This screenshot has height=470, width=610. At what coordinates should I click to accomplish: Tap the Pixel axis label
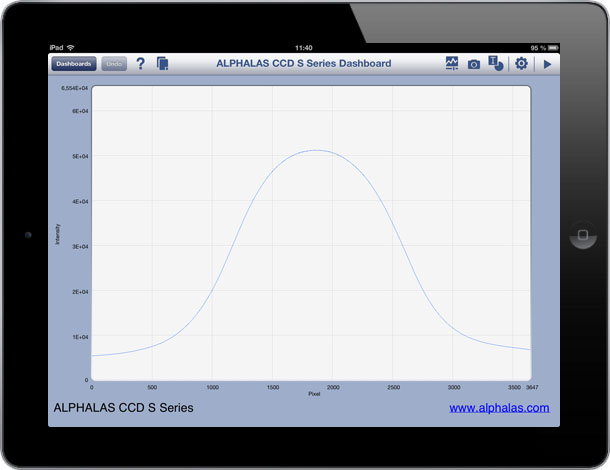coord(314,393)
